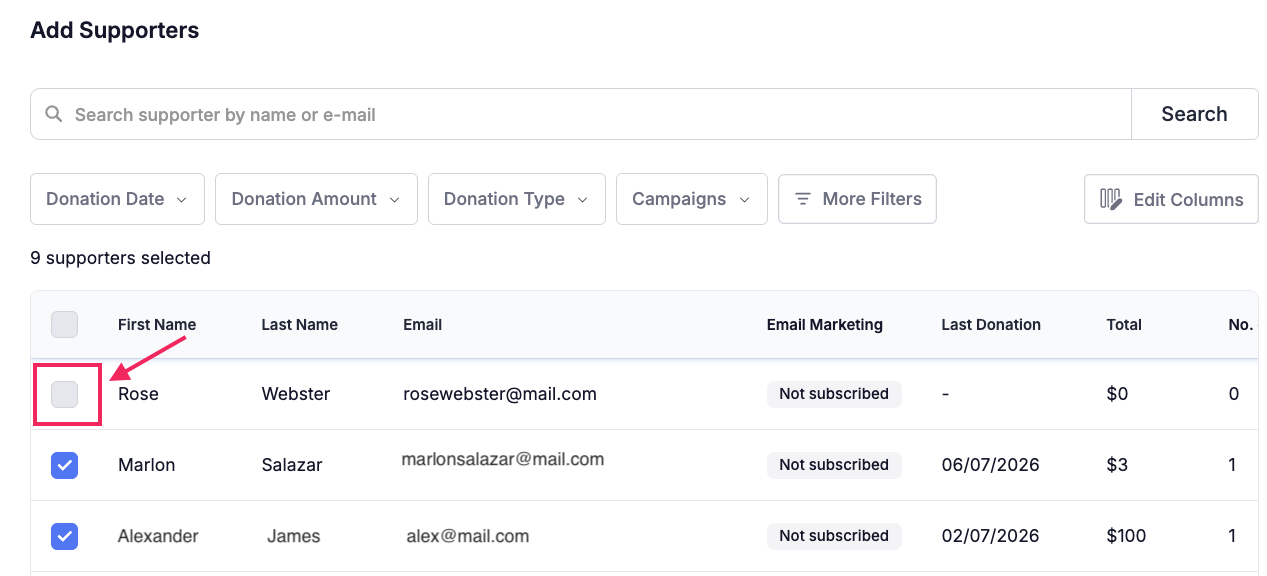1267x576 pixels.
Task: Check the select-all checkbox in table header
Action: [64, 324]
